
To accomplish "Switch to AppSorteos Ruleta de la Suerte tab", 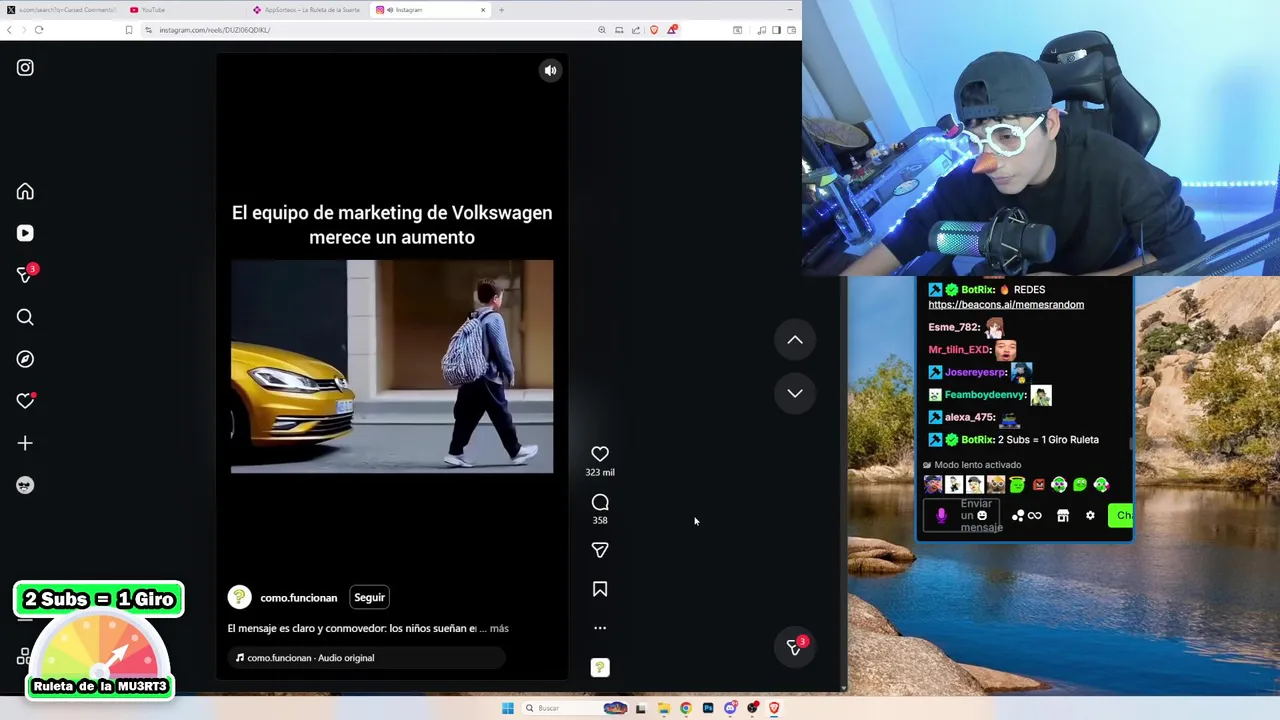I will click(308, 10).
